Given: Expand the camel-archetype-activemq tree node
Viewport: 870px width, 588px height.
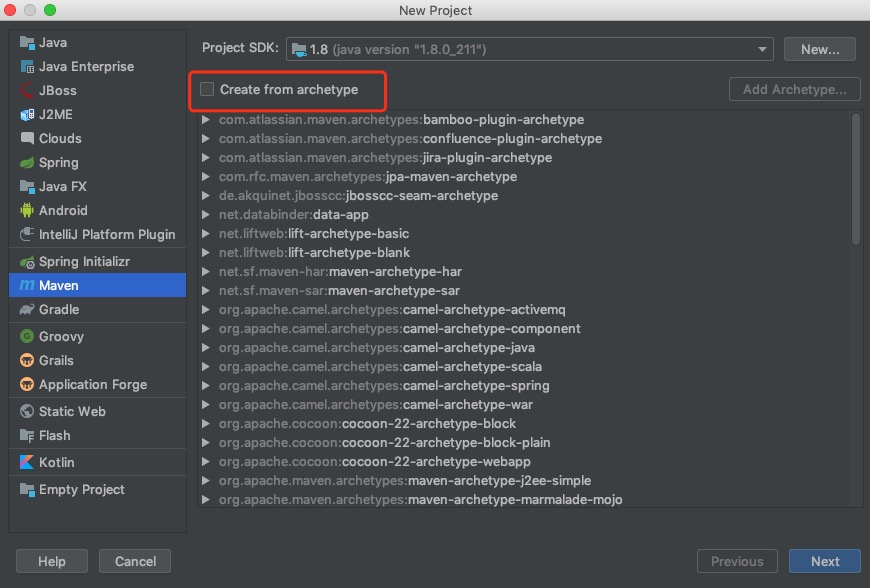Looking at the screenshot, I should coord(206,310).
